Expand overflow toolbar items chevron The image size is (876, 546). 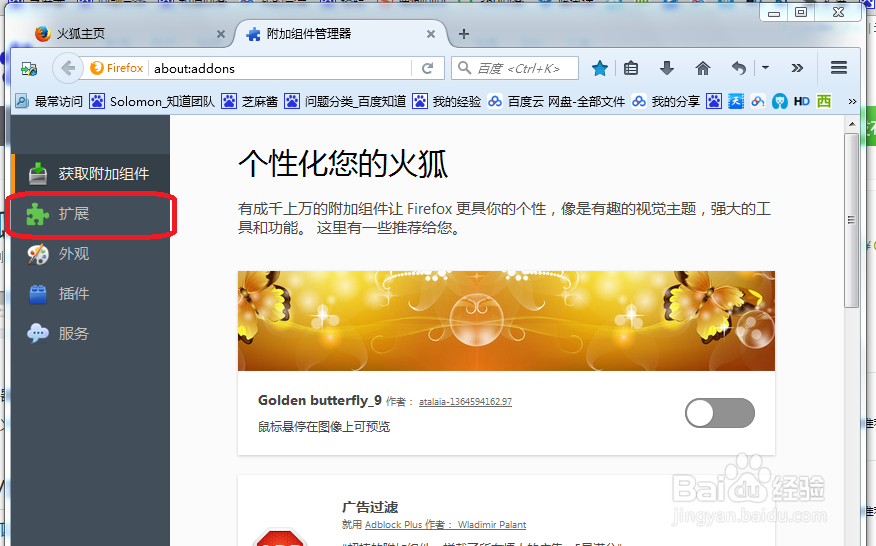797,68
